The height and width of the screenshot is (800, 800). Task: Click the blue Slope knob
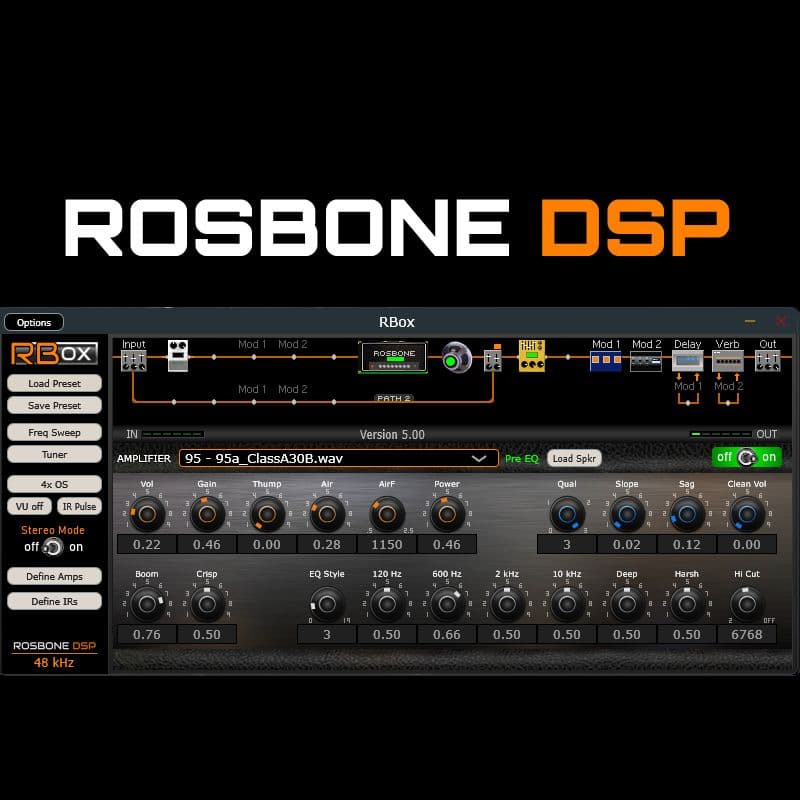tap(627, 514)
